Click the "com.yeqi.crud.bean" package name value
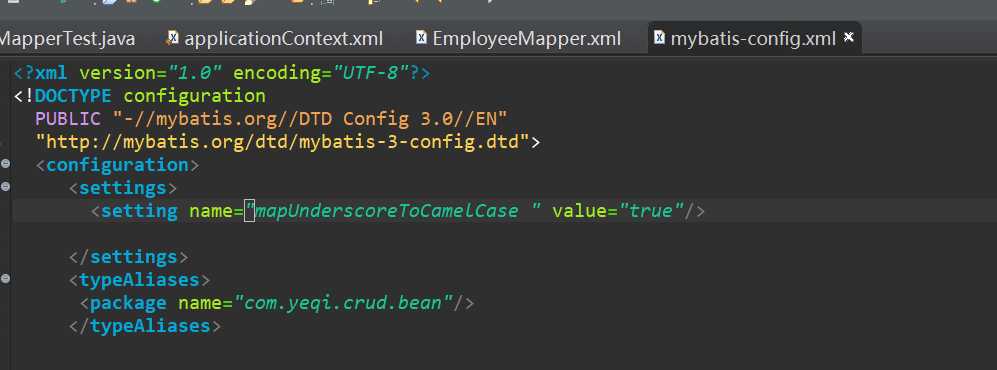 coord(343,303)
